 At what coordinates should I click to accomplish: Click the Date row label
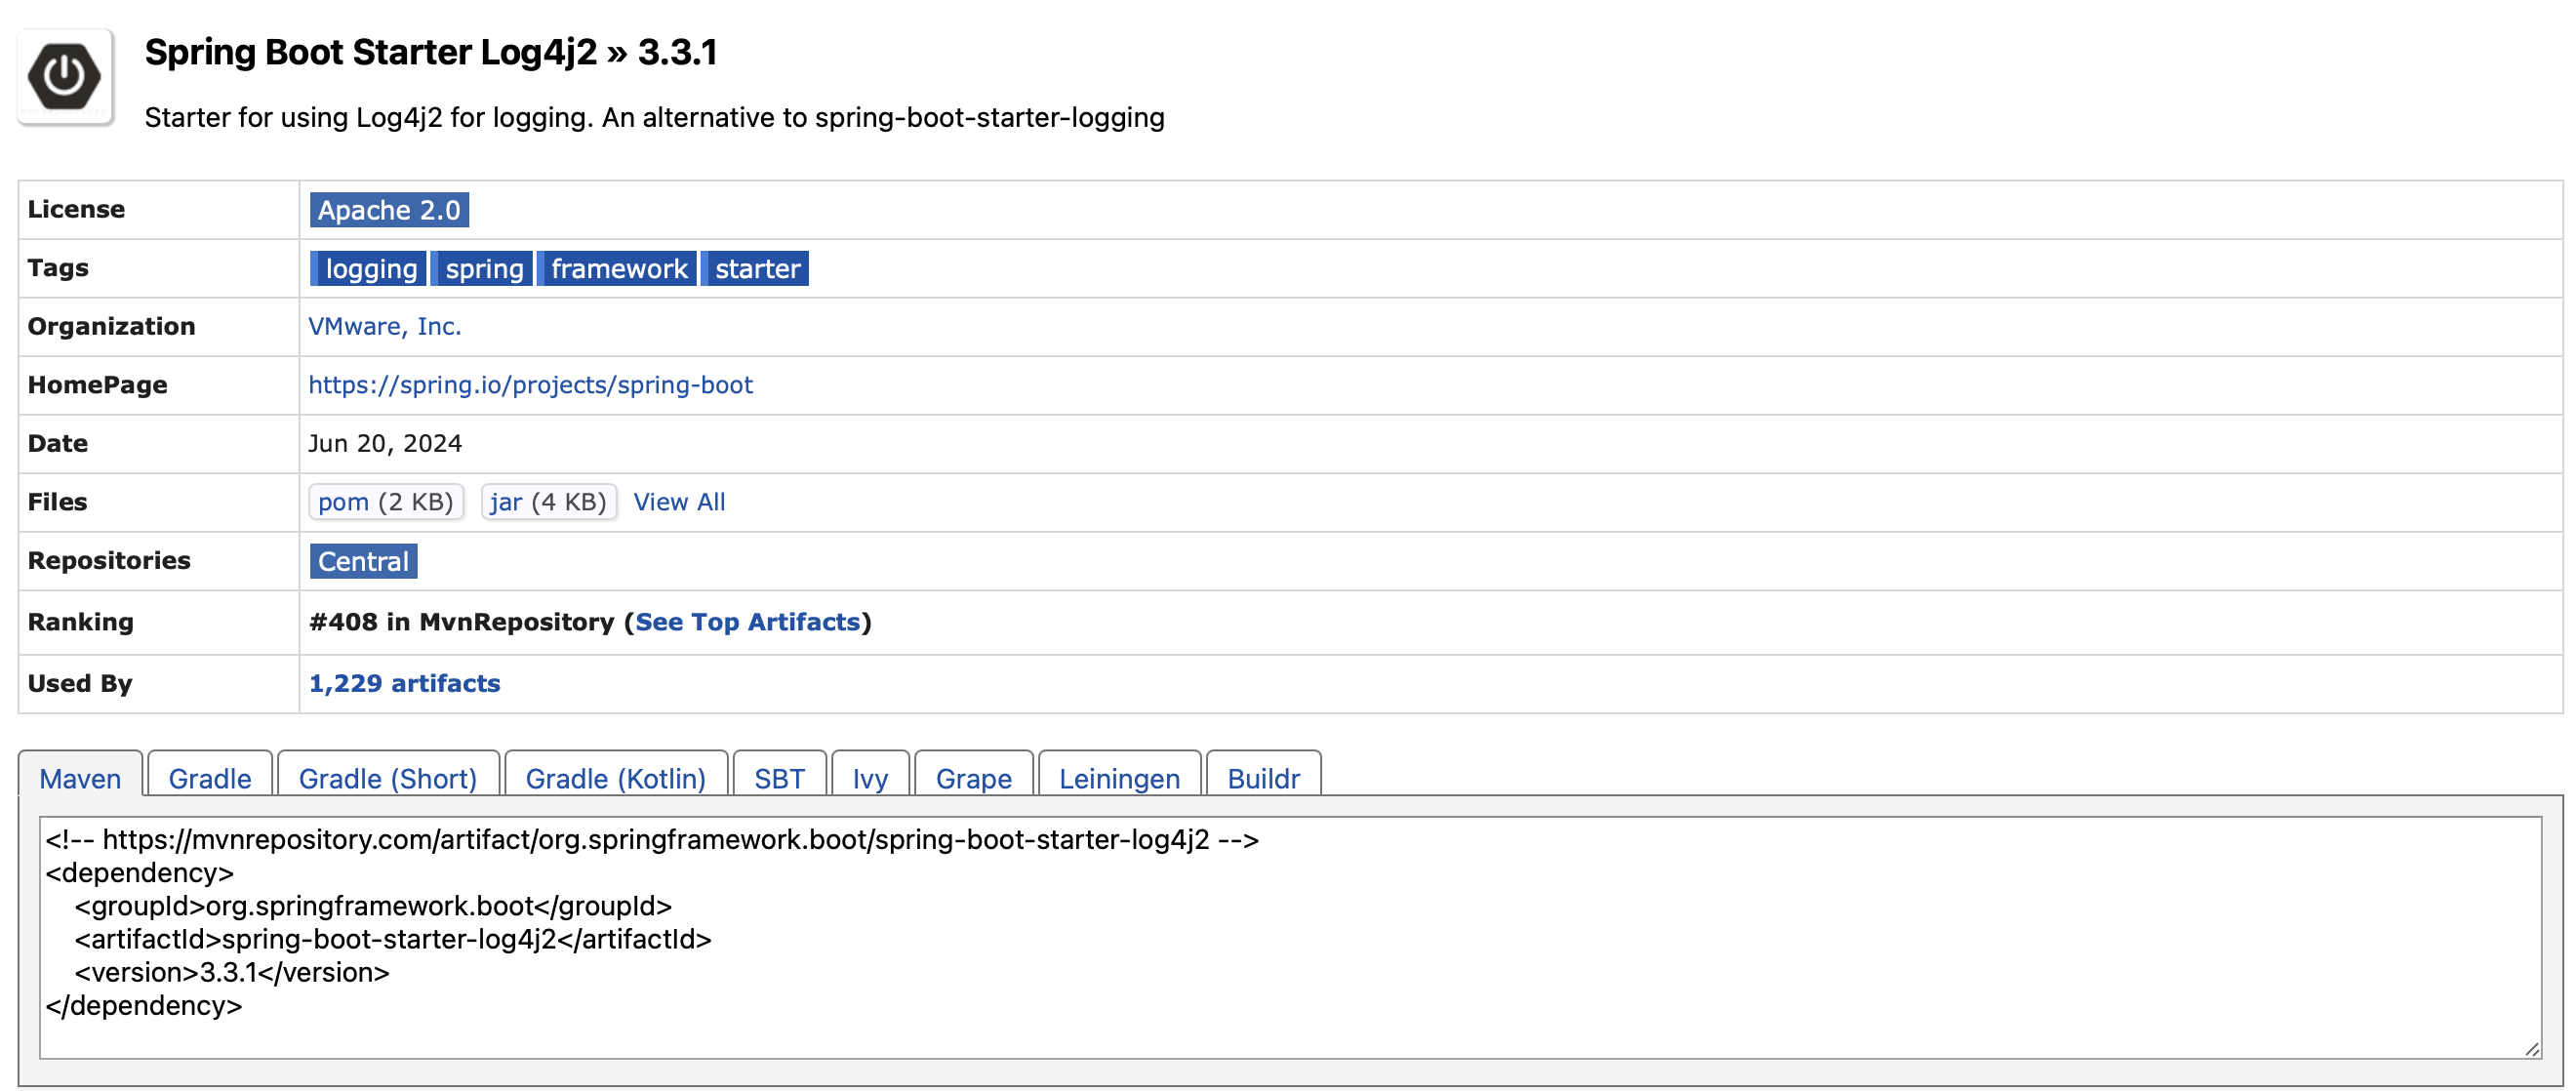click(x=57, y=444)
